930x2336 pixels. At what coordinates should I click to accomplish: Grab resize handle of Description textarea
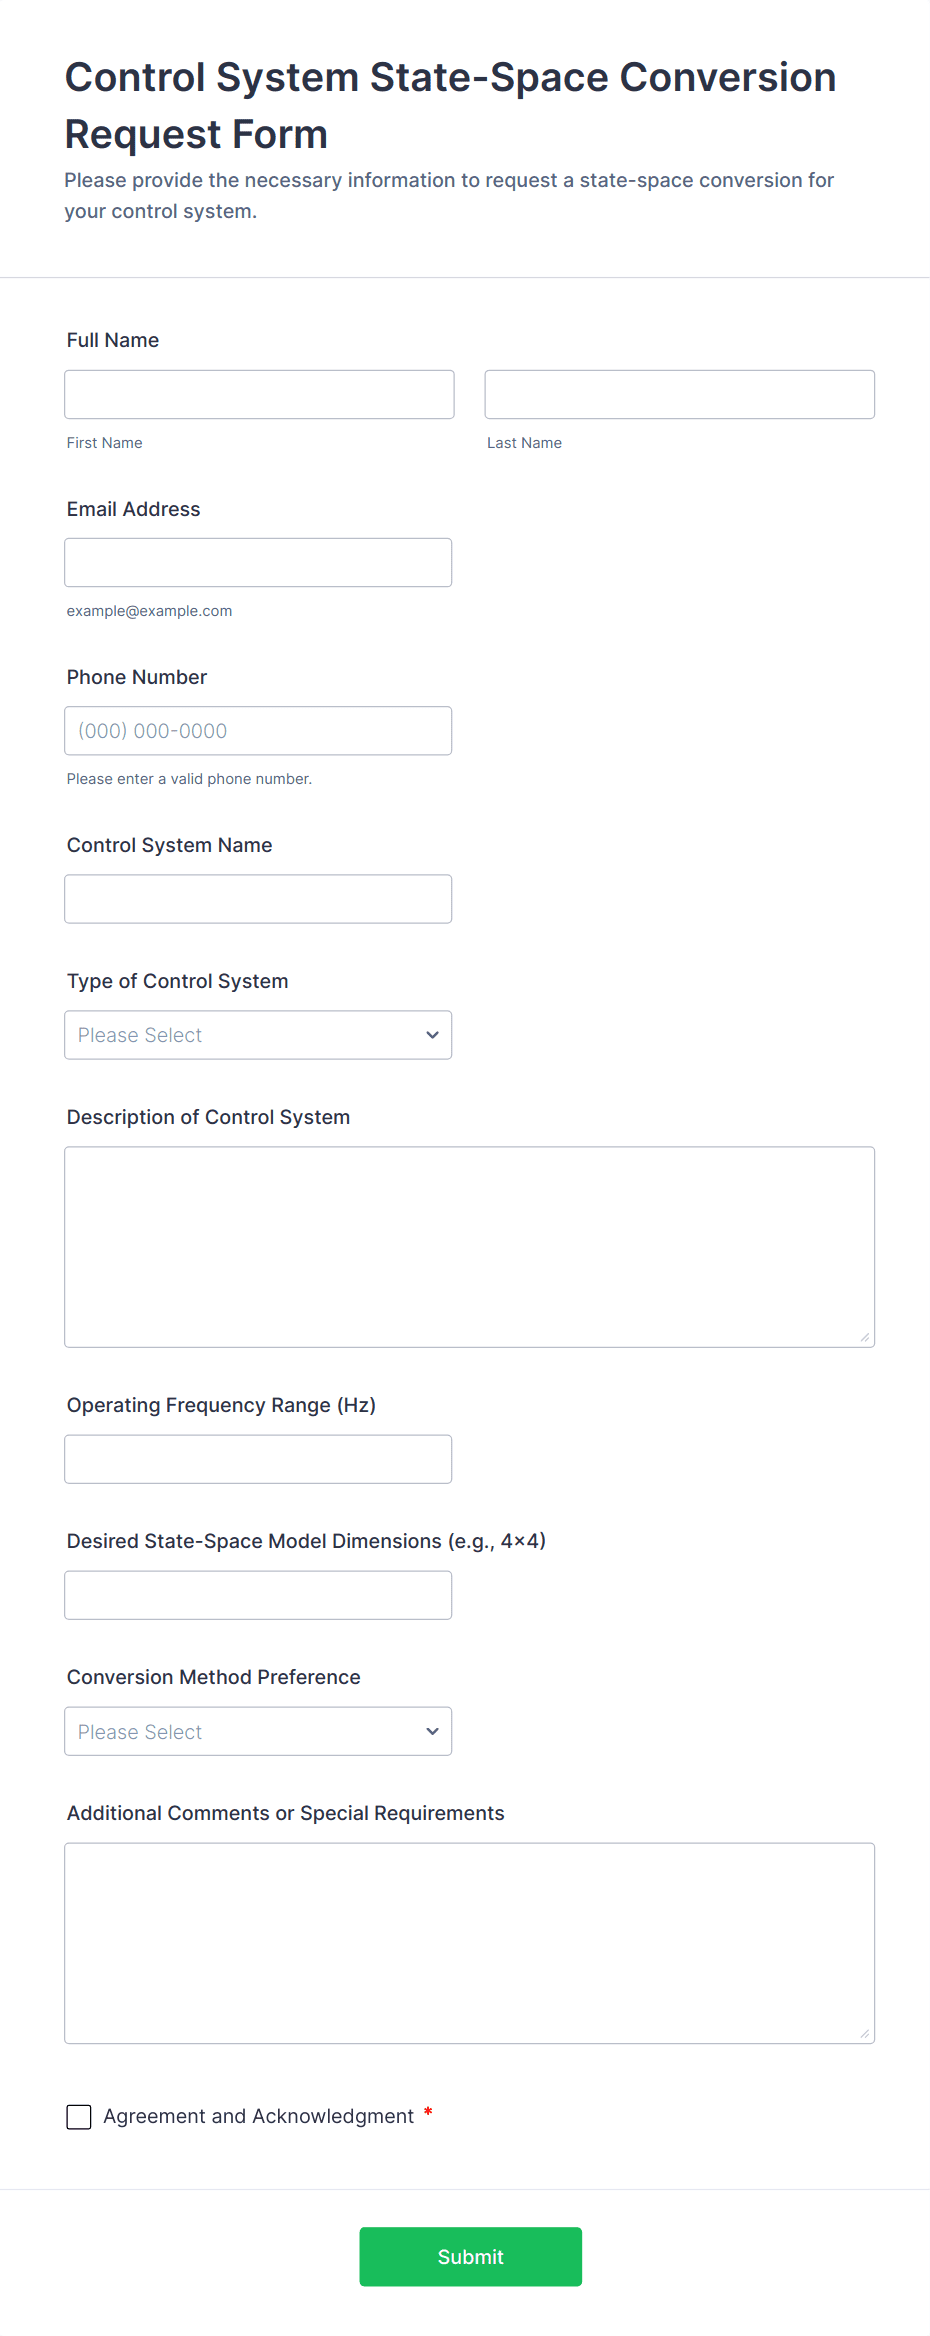pos(865,1337)
